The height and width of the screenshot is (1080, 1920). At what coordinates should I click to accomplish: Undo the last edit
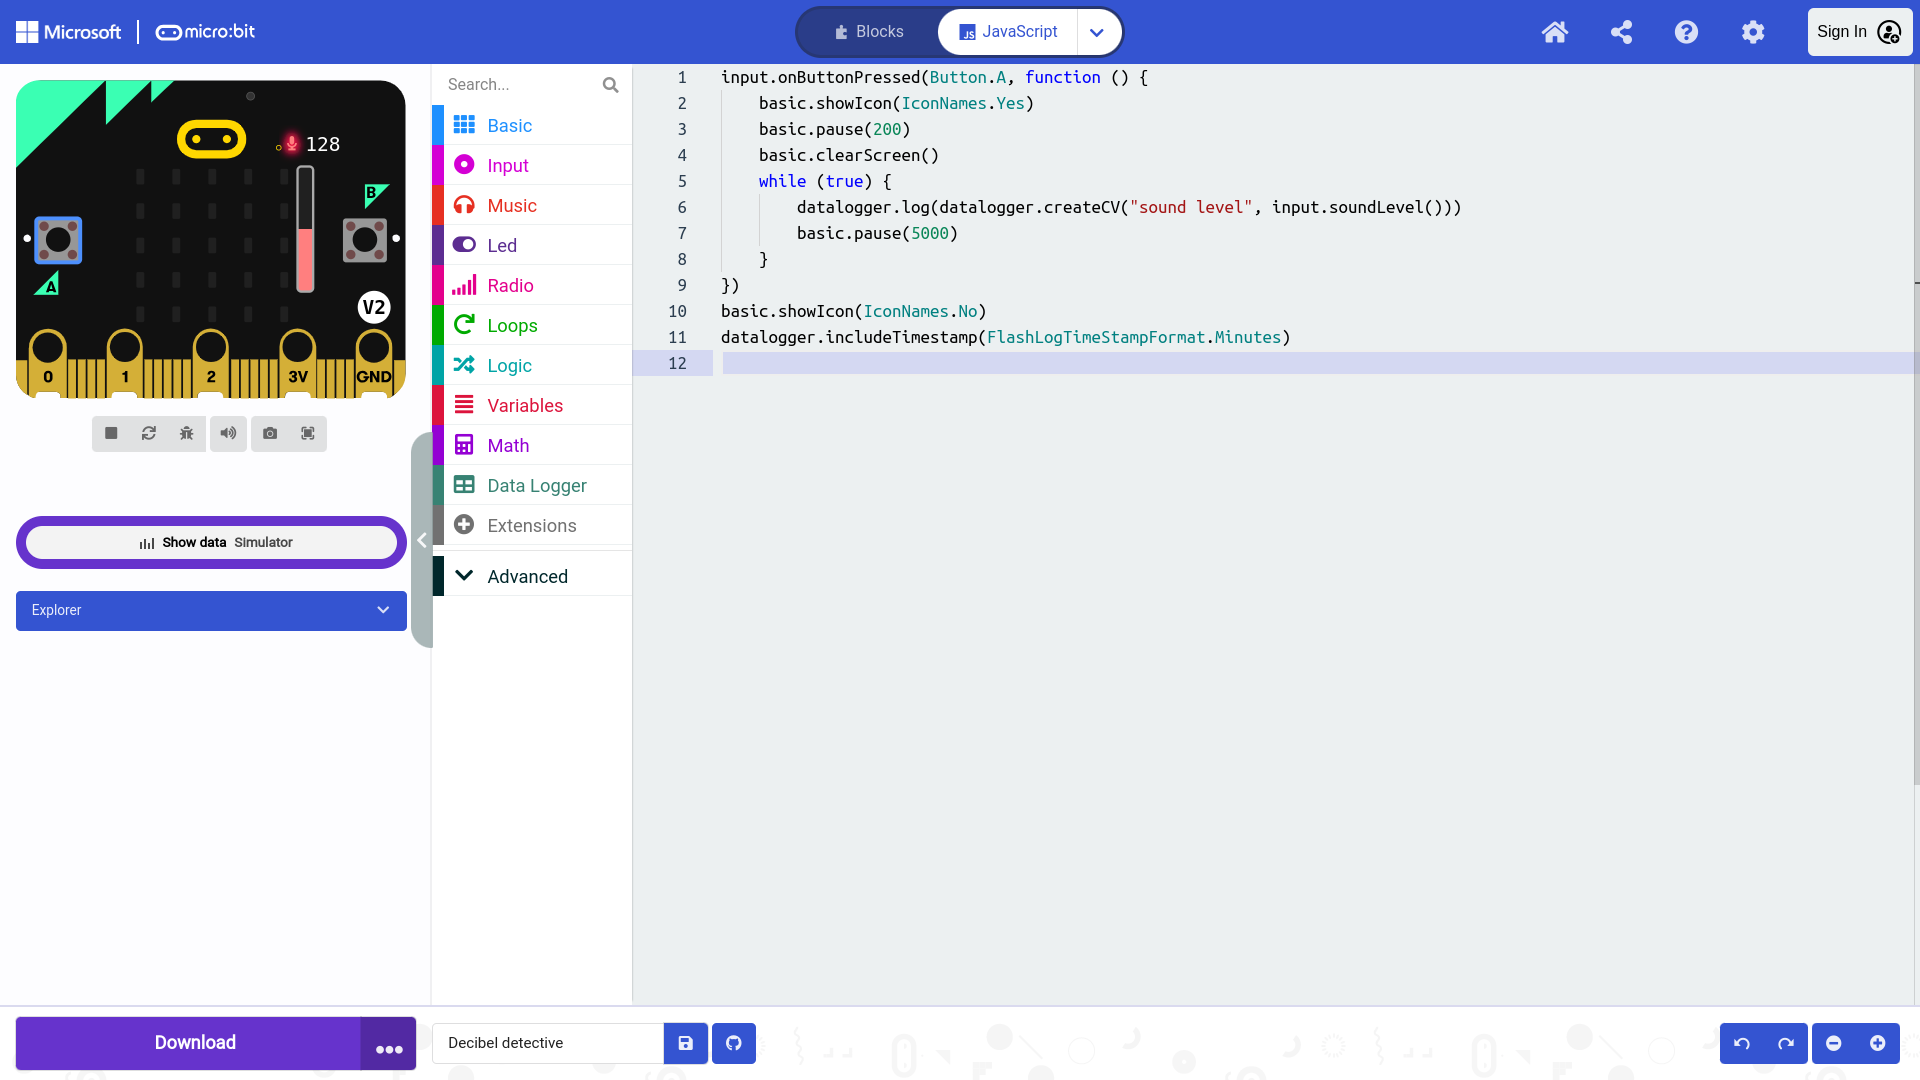1742,1043
